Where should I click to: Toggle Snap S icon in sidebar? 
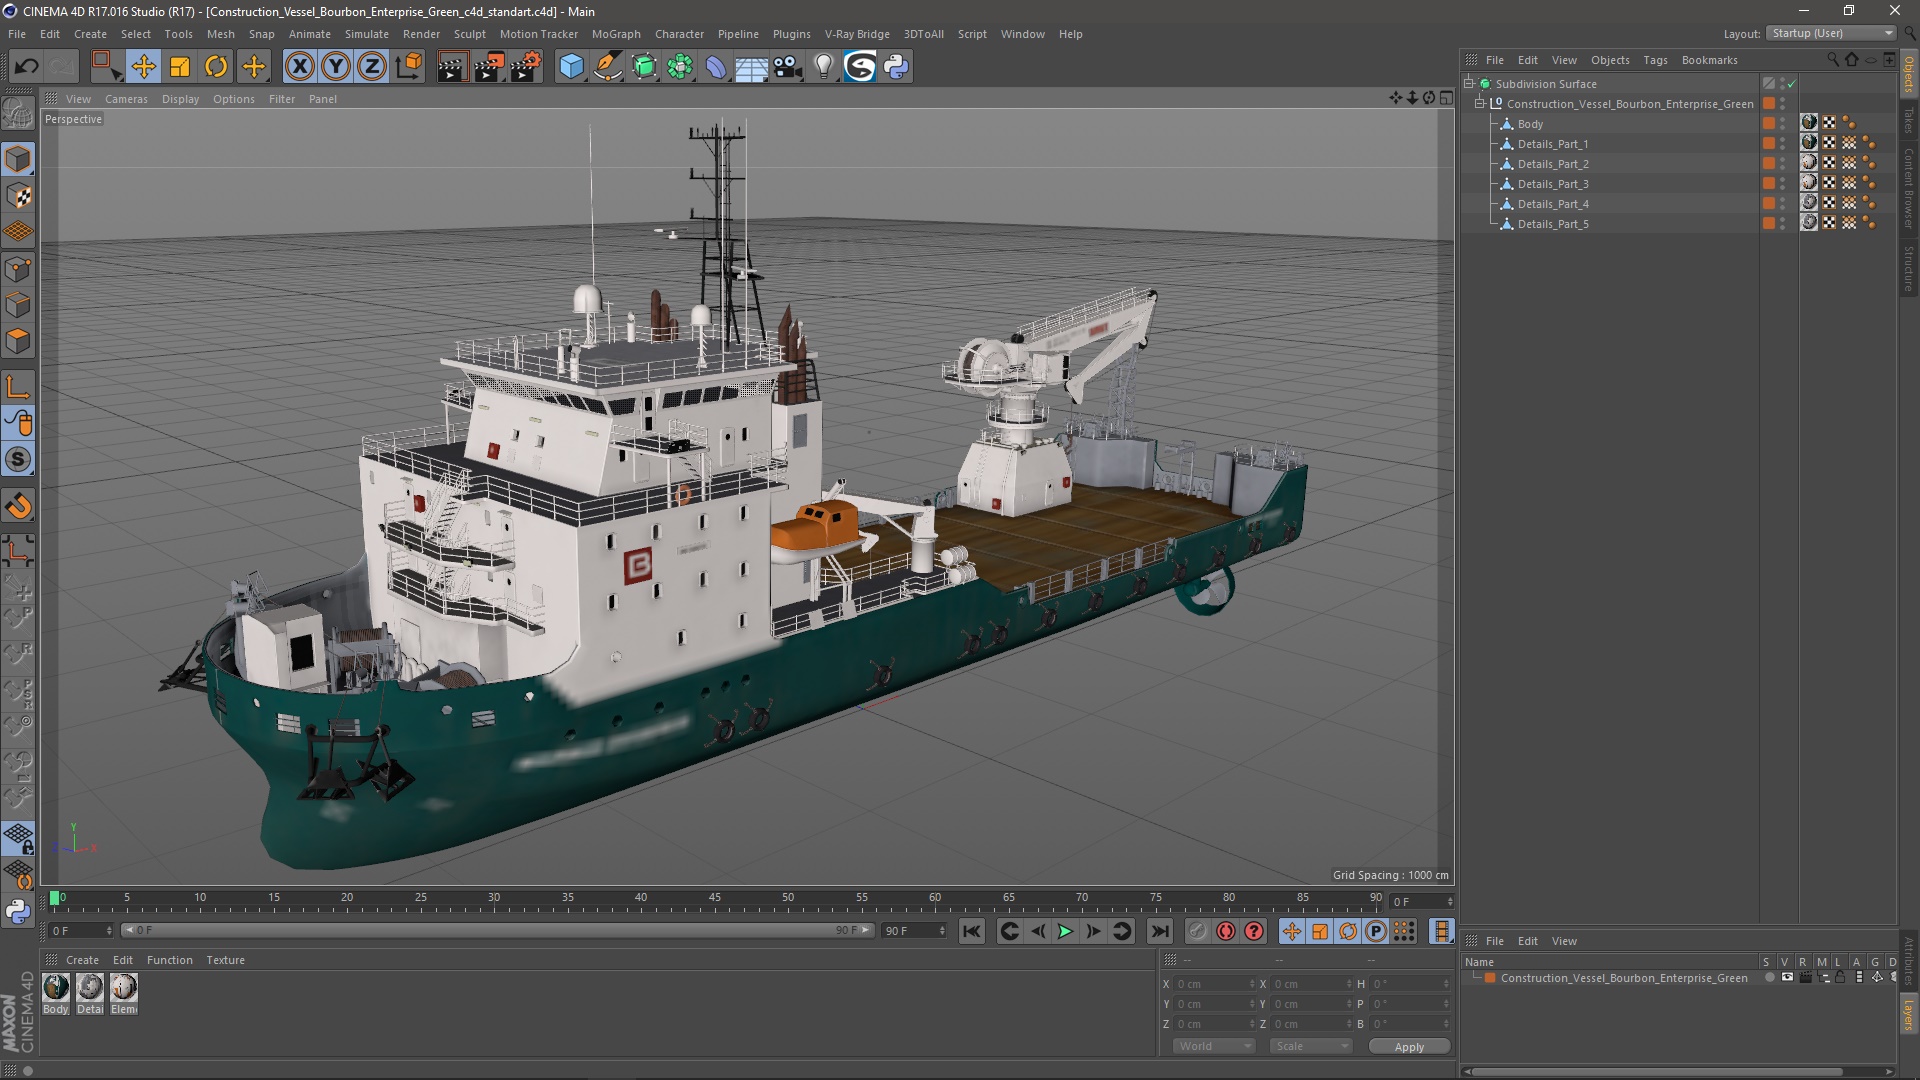click(18, 460)
